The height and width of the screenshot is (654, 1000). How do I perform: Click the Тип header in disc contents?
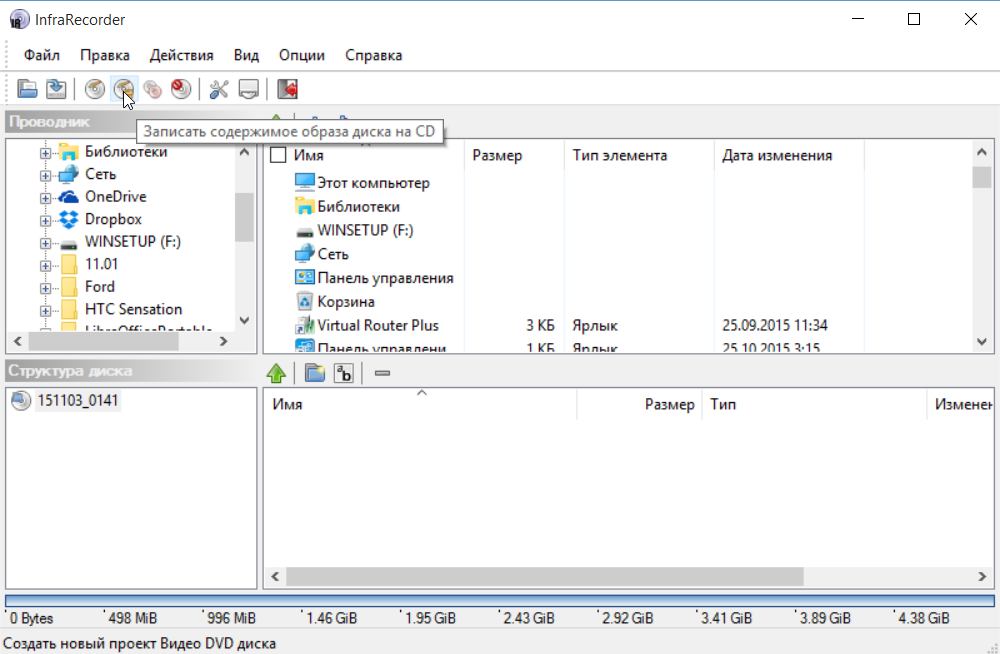[x=814, y=404]
